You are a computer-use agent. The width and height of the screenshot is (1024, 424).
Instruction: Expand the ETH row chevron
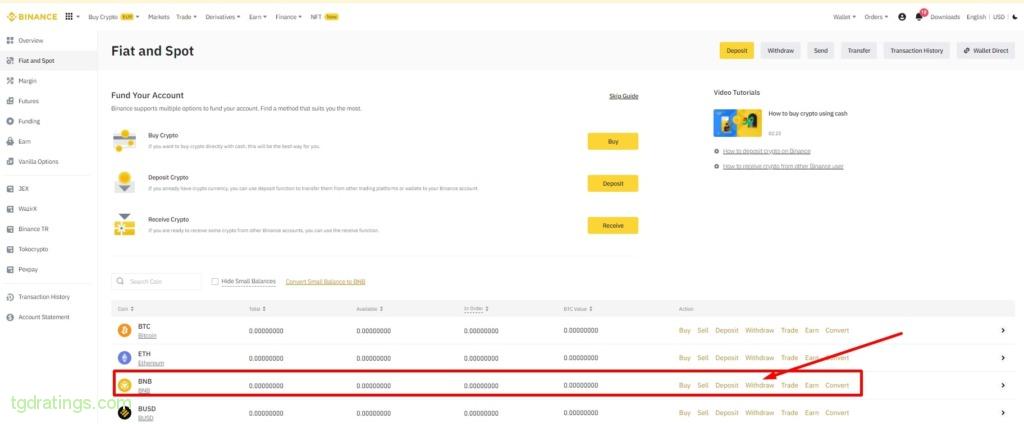pyautogui.click(x=1003, y=358)
